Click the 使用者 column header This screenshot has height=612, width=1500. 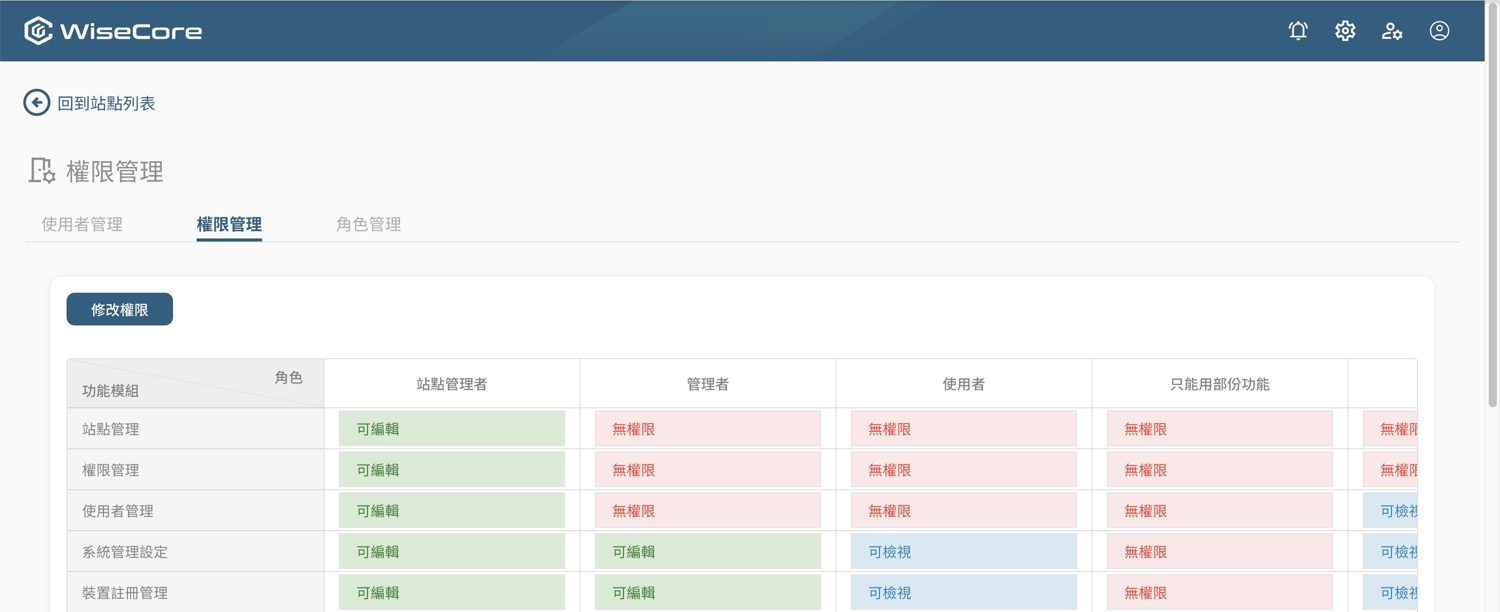(964, 384)
